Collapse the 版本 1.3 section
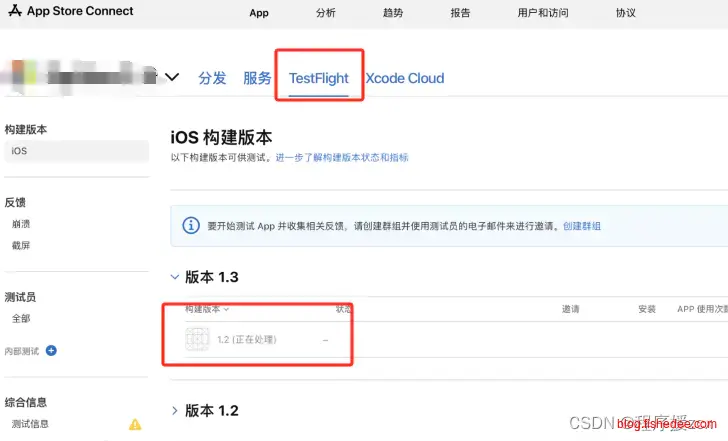The width and height of the screenshot is (728, 441). click(175, 277)
